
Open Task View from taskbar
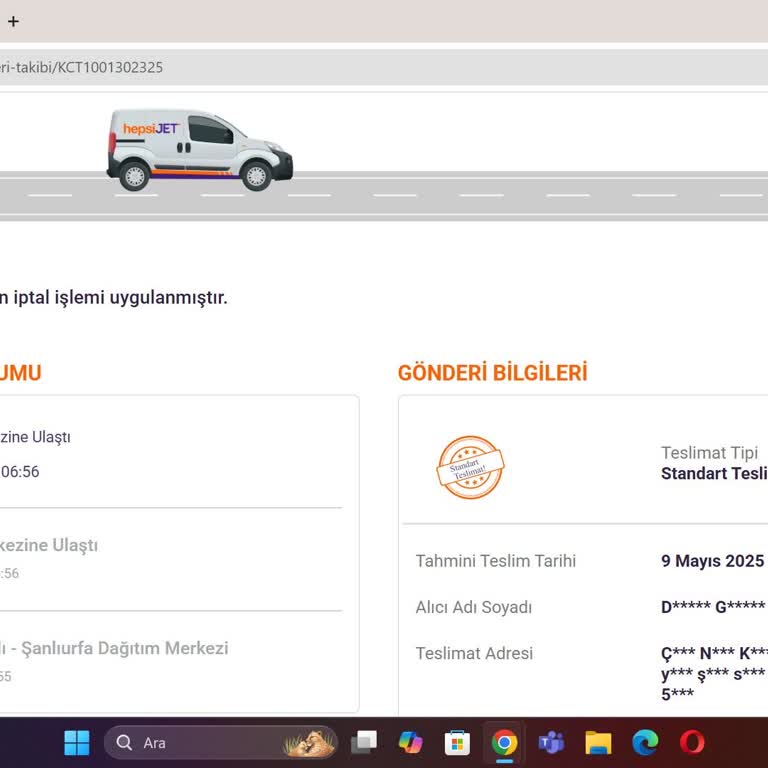(364, 743)
